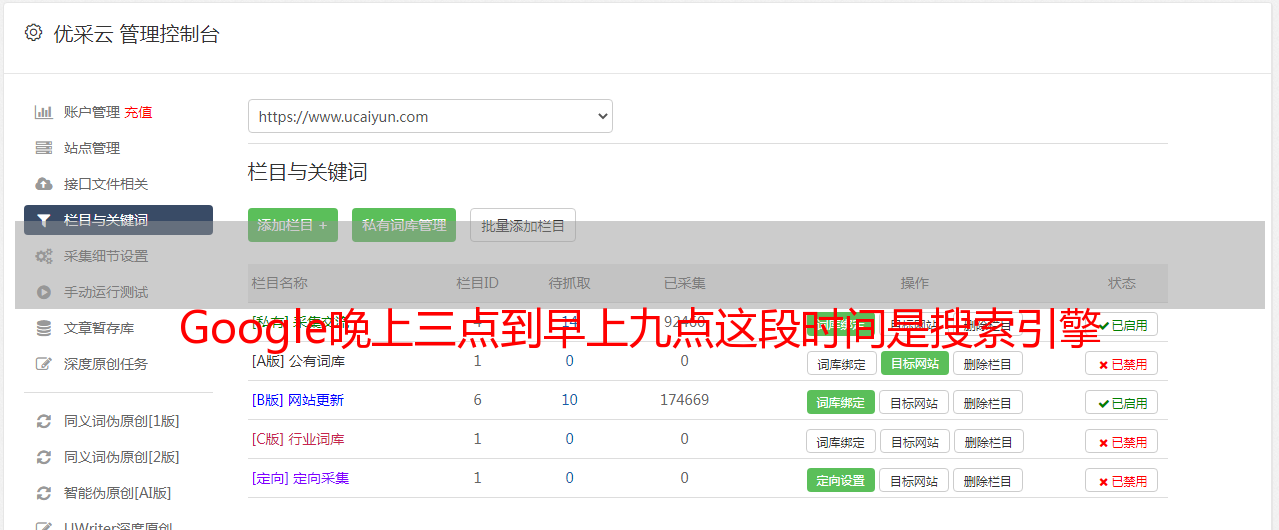Click the gear icon beside 优采云 管理控制台
The height and width of the screenshot is (530, 1279).
tap(33, 33)
